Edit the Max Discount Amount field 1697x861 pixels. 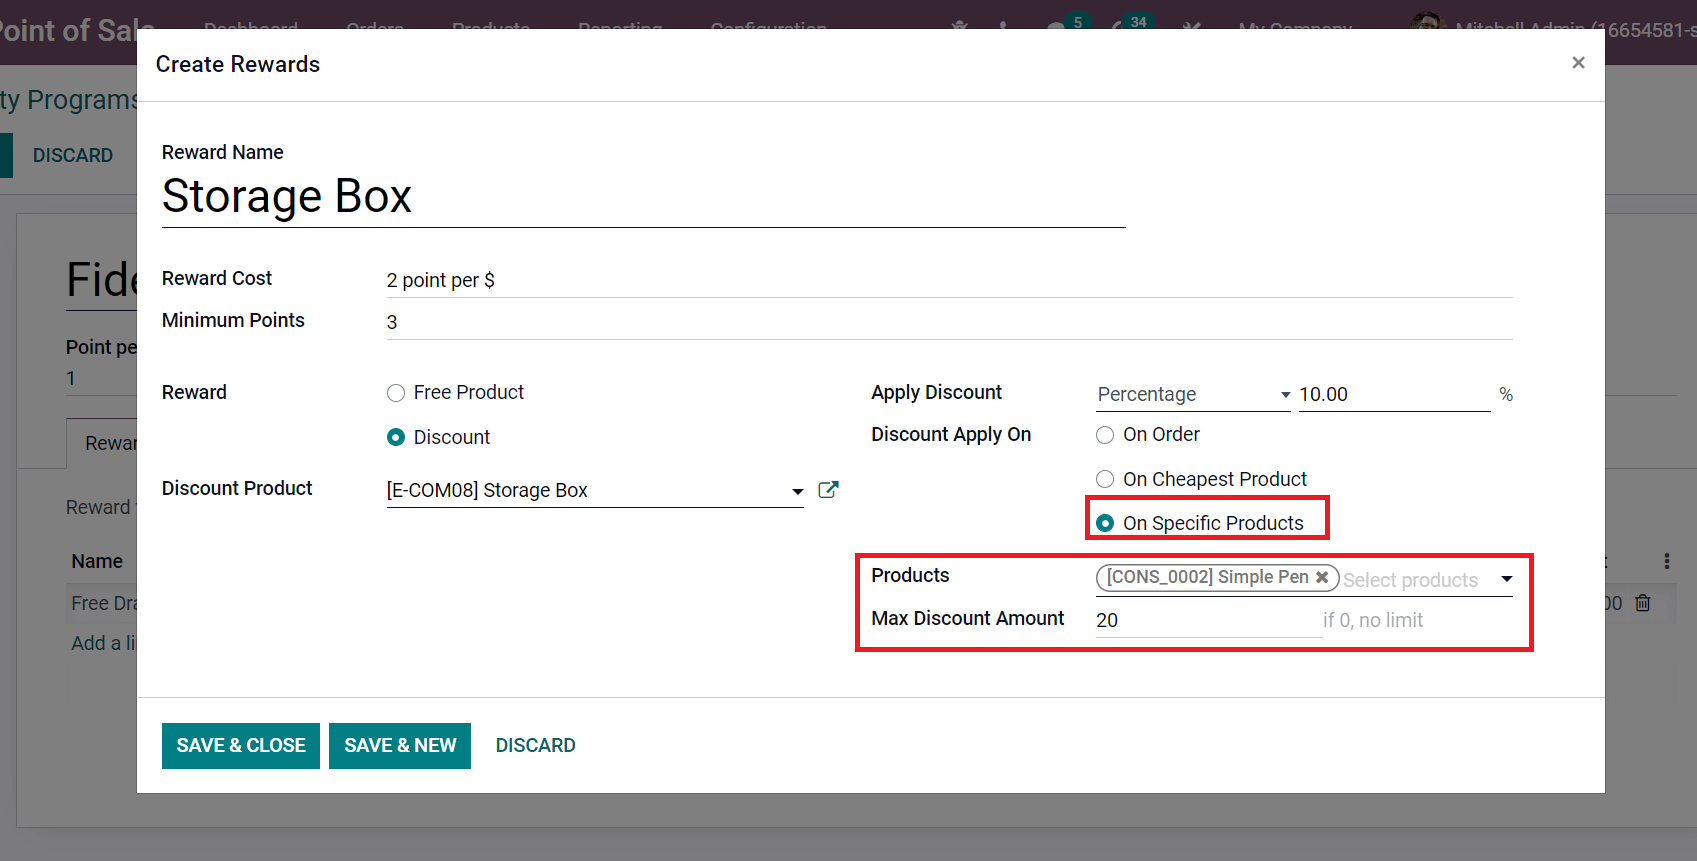pyautogui.click(x=1208, y=620)
